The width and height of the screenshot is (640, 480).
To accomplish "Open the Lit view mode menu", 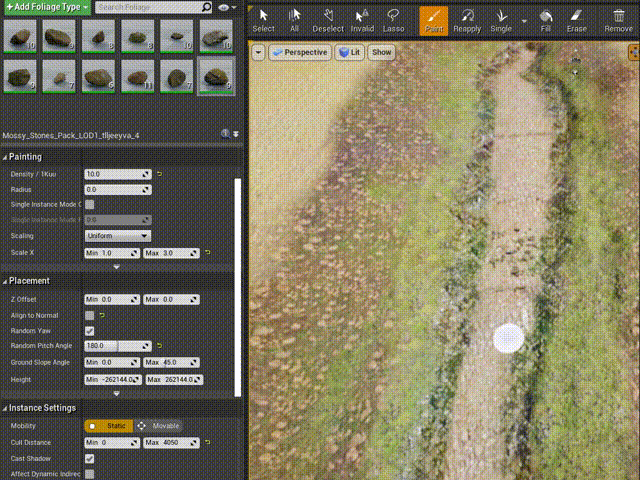I will pyautogui.click(x=349, y=52).
